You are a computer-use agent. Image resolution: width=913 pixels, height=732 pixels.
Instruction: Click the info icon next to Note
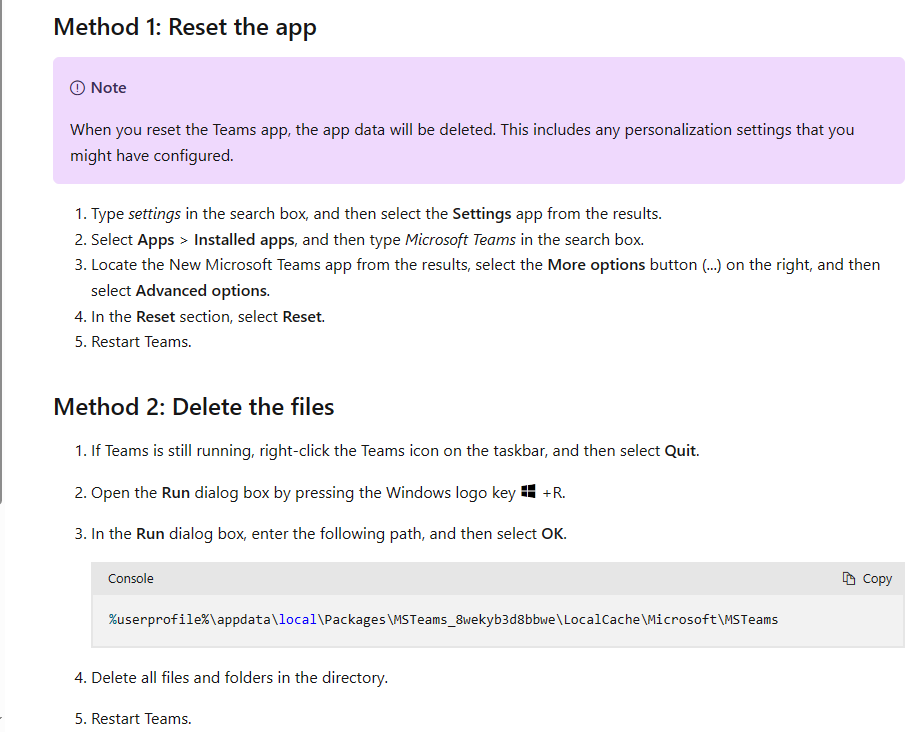tap(77, 88)
